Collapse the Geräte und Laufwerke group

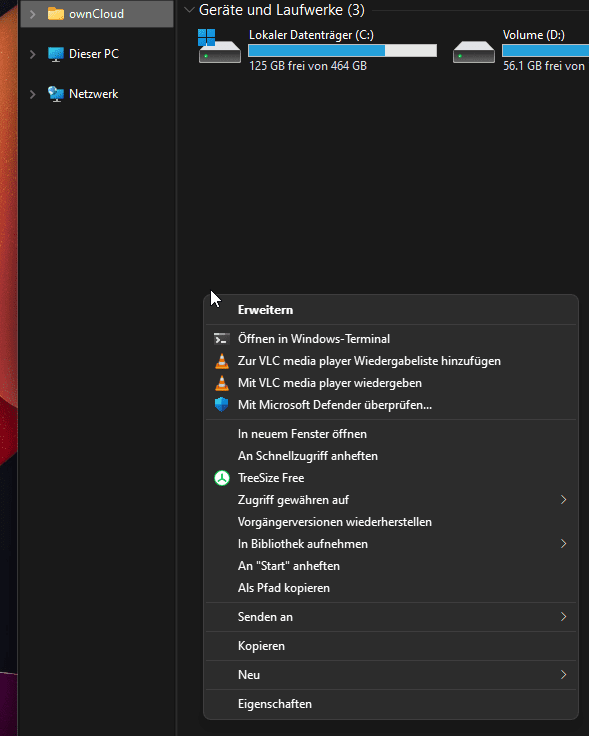(189, 9)
